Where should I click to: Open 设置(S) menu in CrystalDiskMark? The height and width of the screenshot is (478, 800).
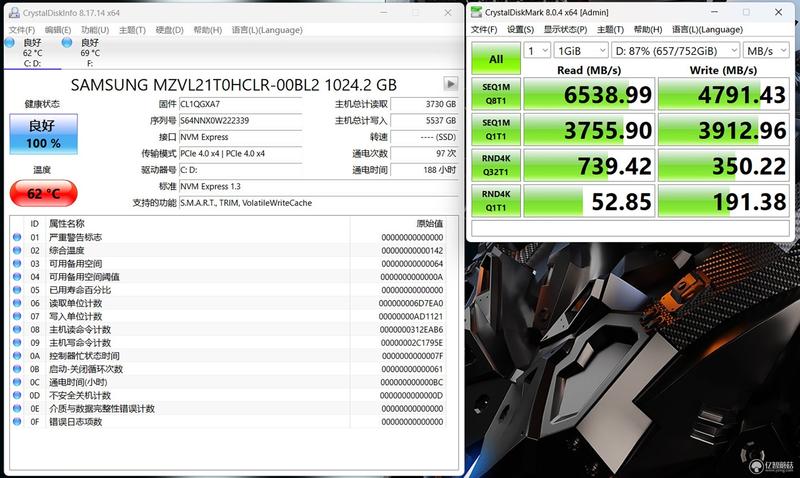pyautogui.click(x=520, y=30)
